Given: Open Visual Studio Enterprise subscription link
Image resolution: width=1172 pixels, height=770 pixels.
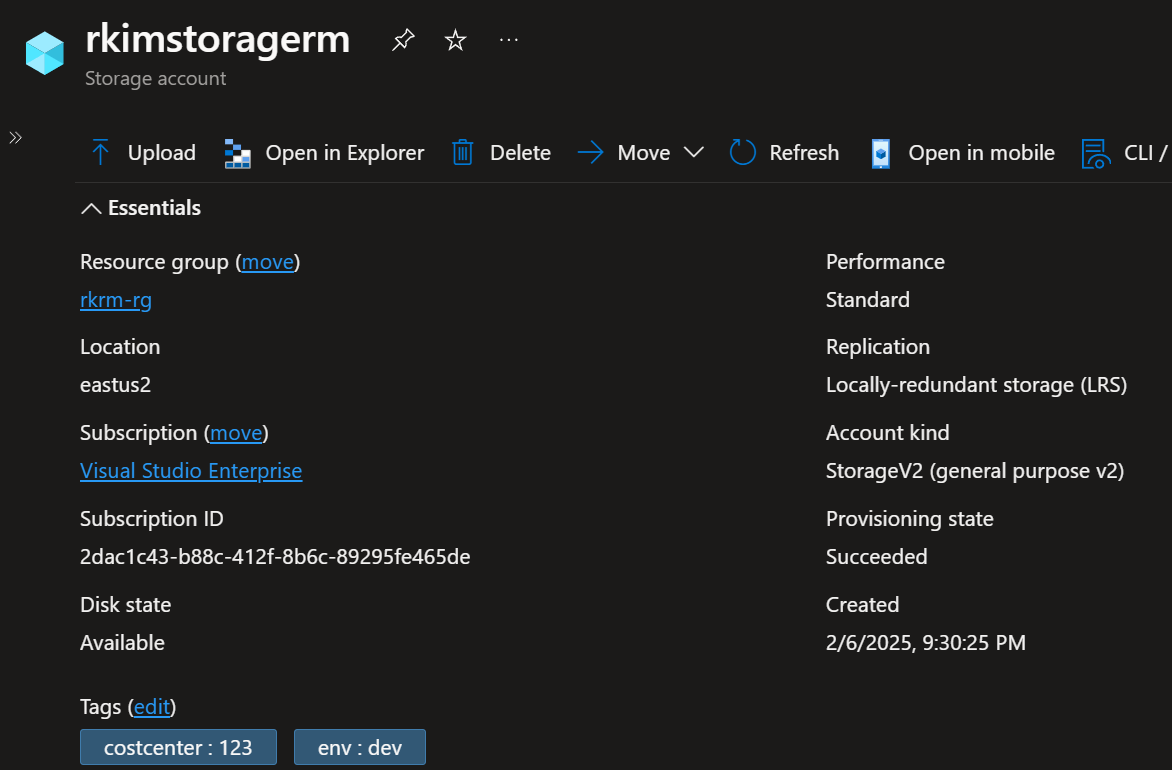Looking at the screenshot, I should pyautogui.click(x=191, y=471).
